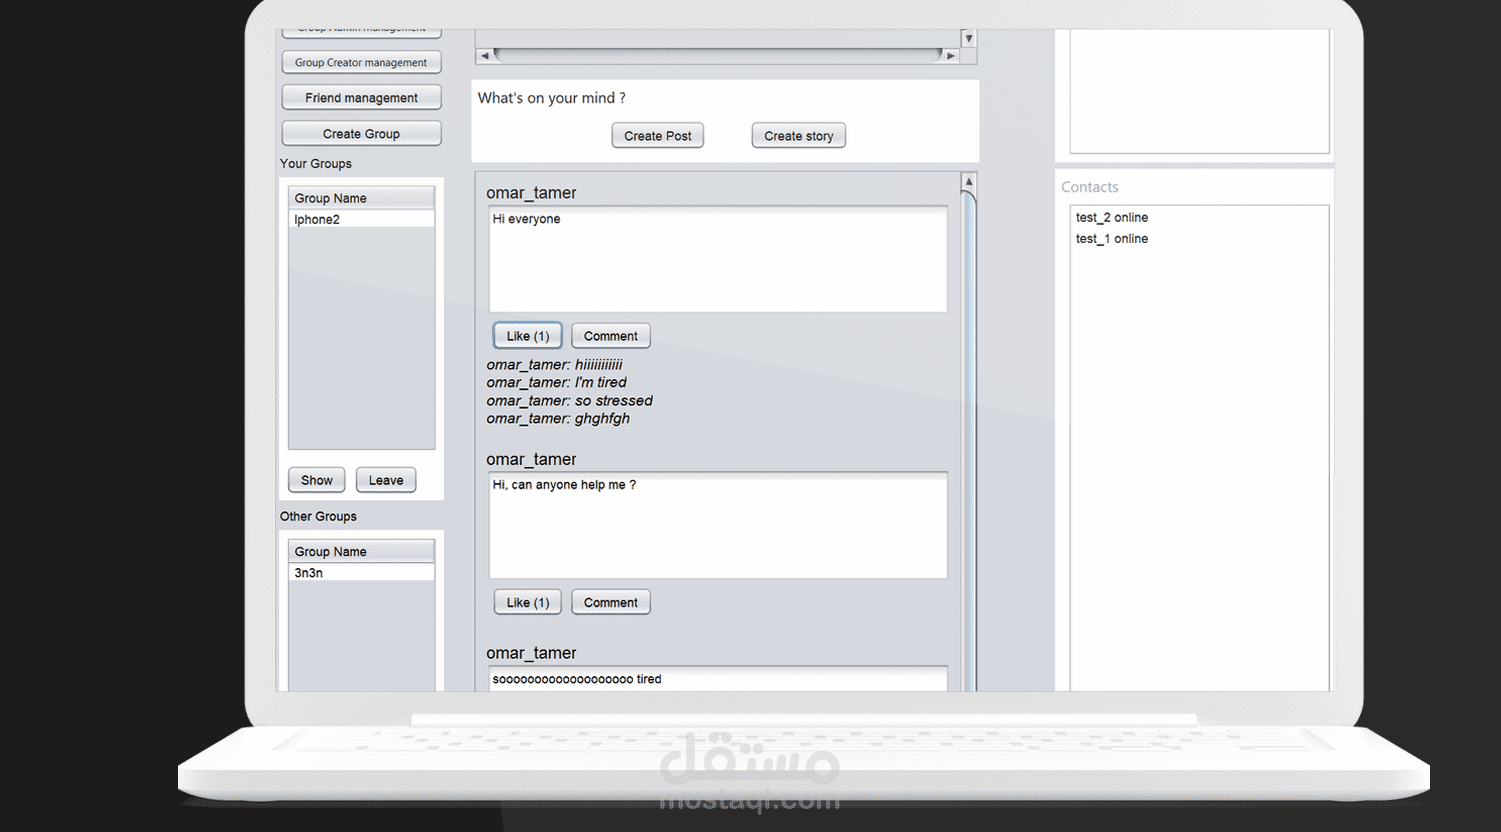
Task: Click comment 'omar_tamer: so stressed'
Action: [569, 400]
